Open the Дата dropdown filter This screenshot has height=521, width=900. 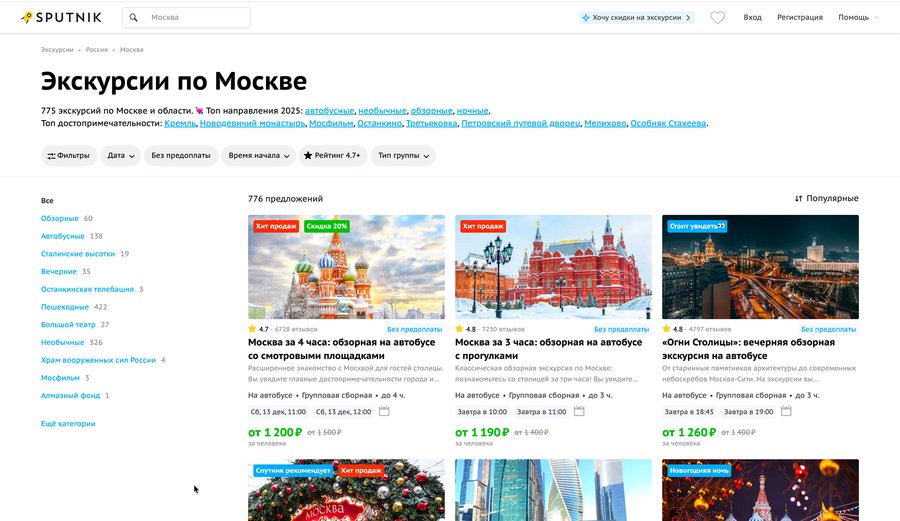[121, 155]
